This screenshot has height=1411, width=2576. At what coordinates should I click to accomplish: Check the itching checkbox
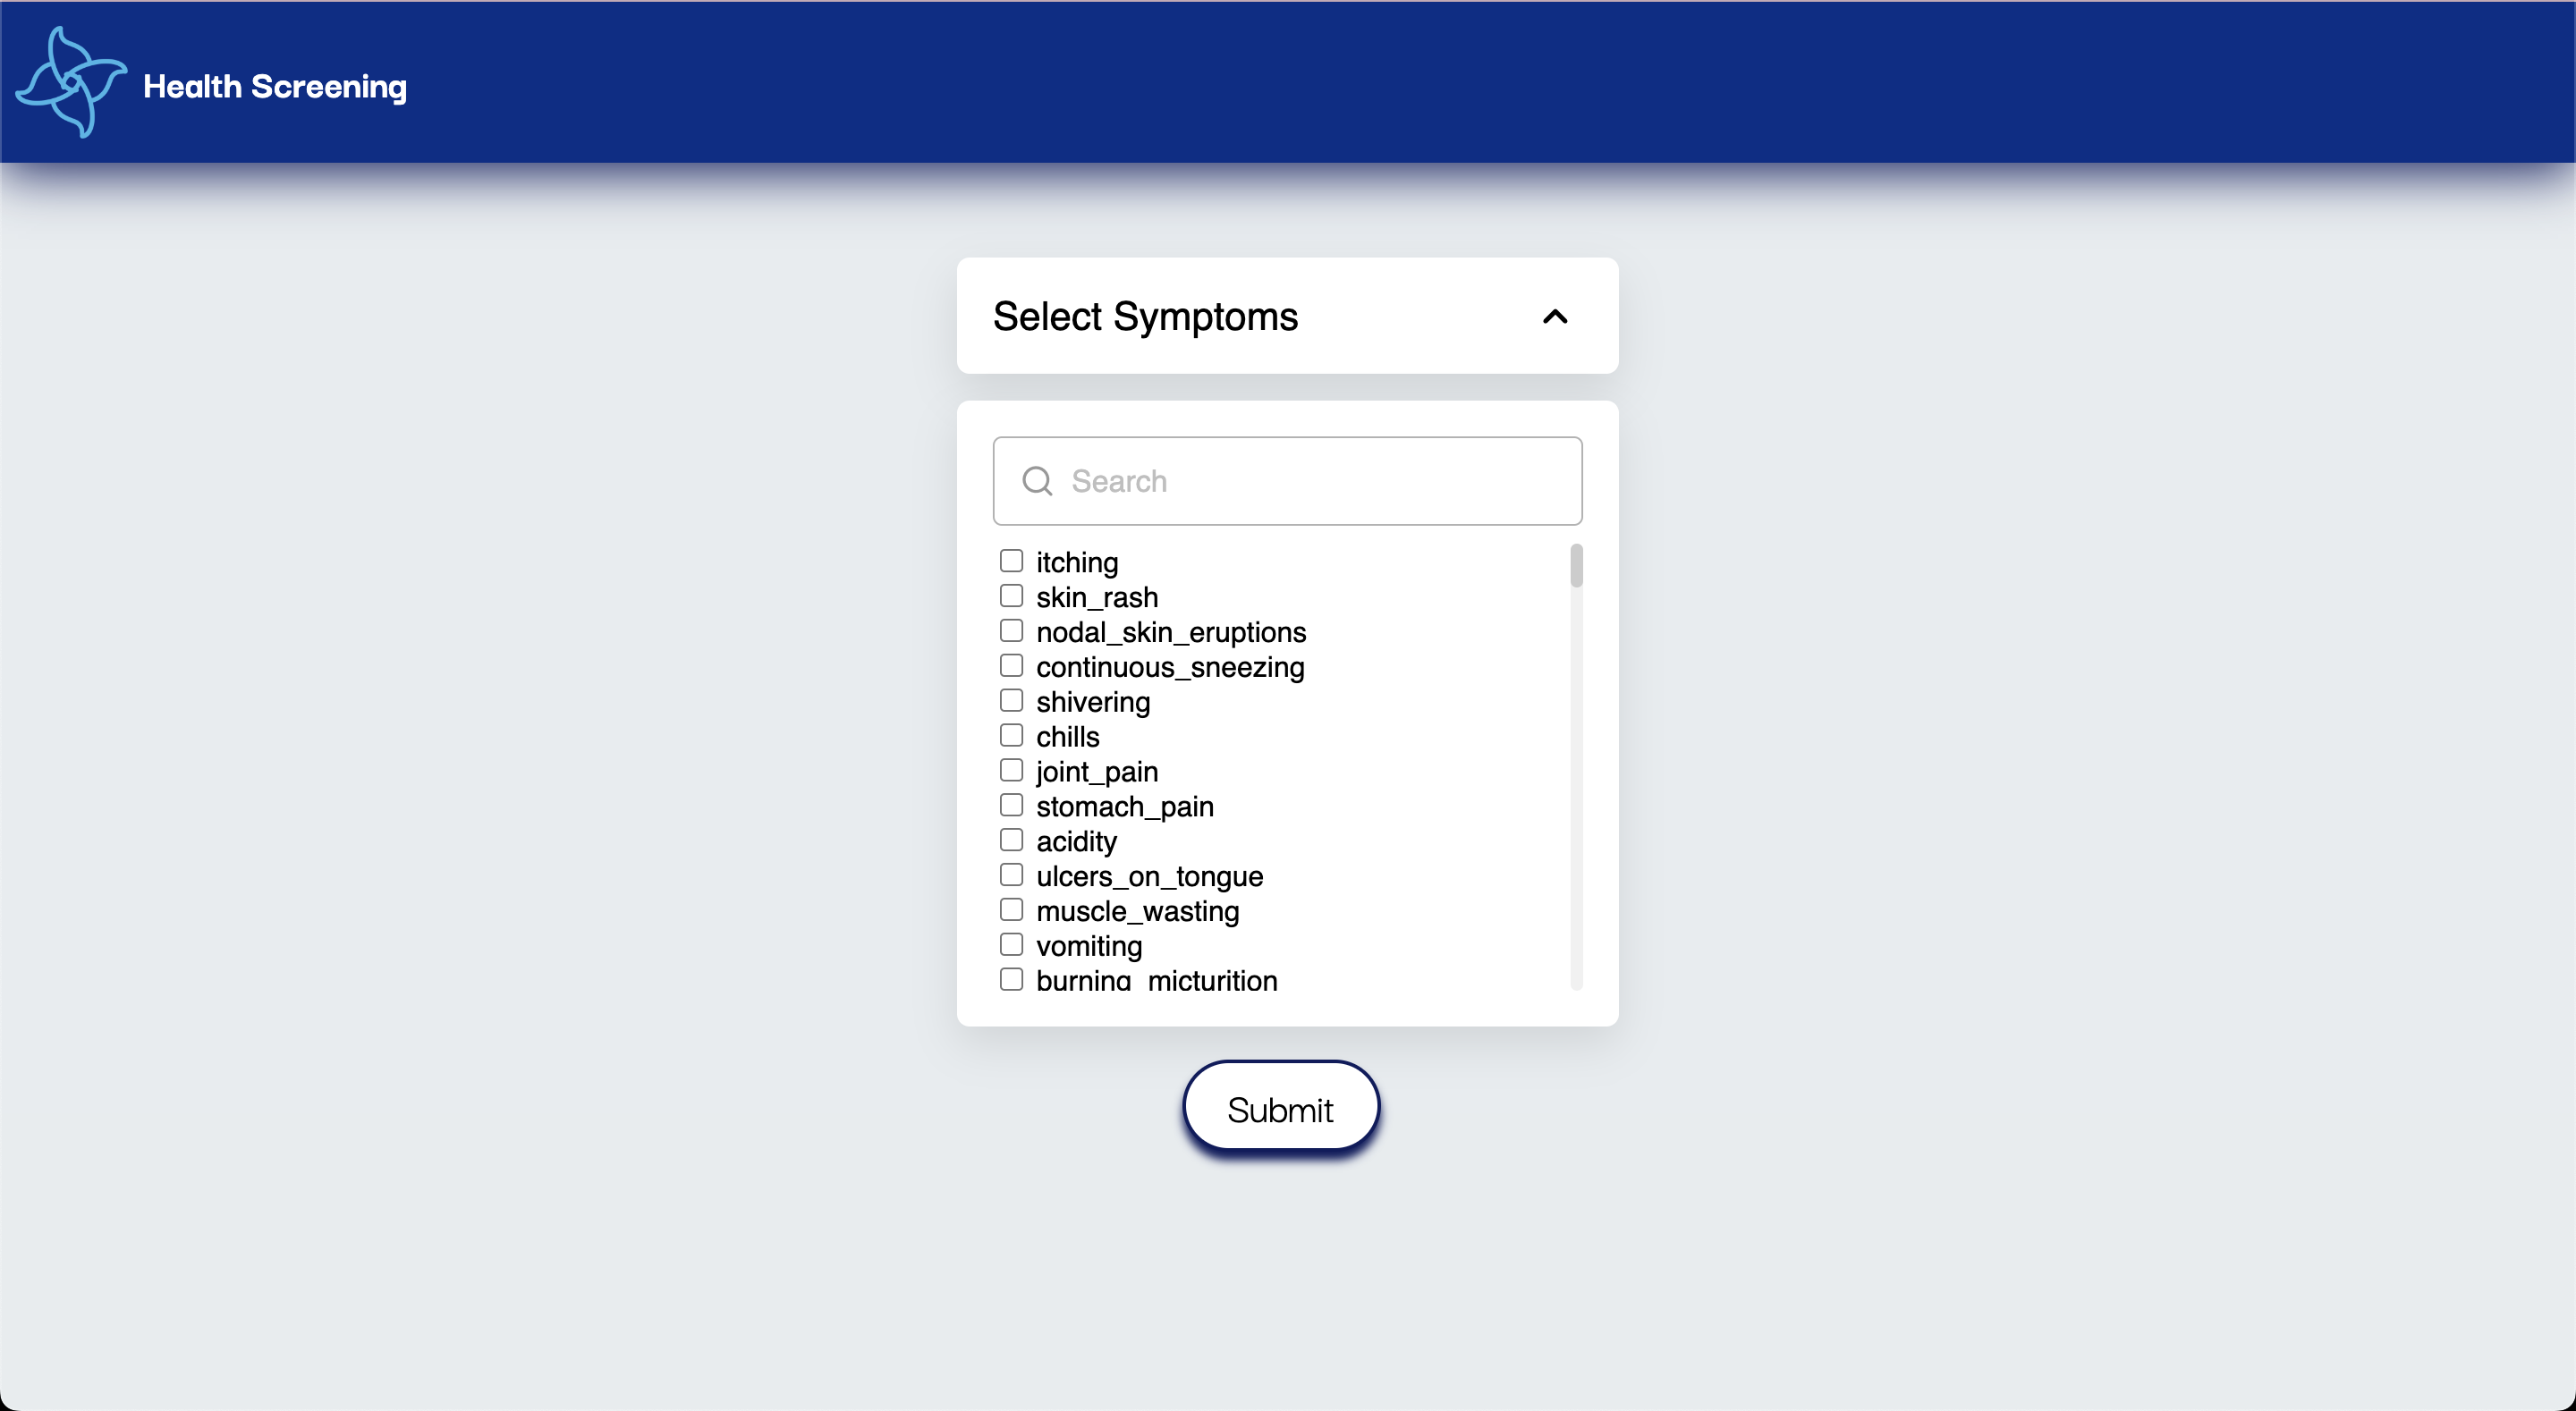(1011, 560)
